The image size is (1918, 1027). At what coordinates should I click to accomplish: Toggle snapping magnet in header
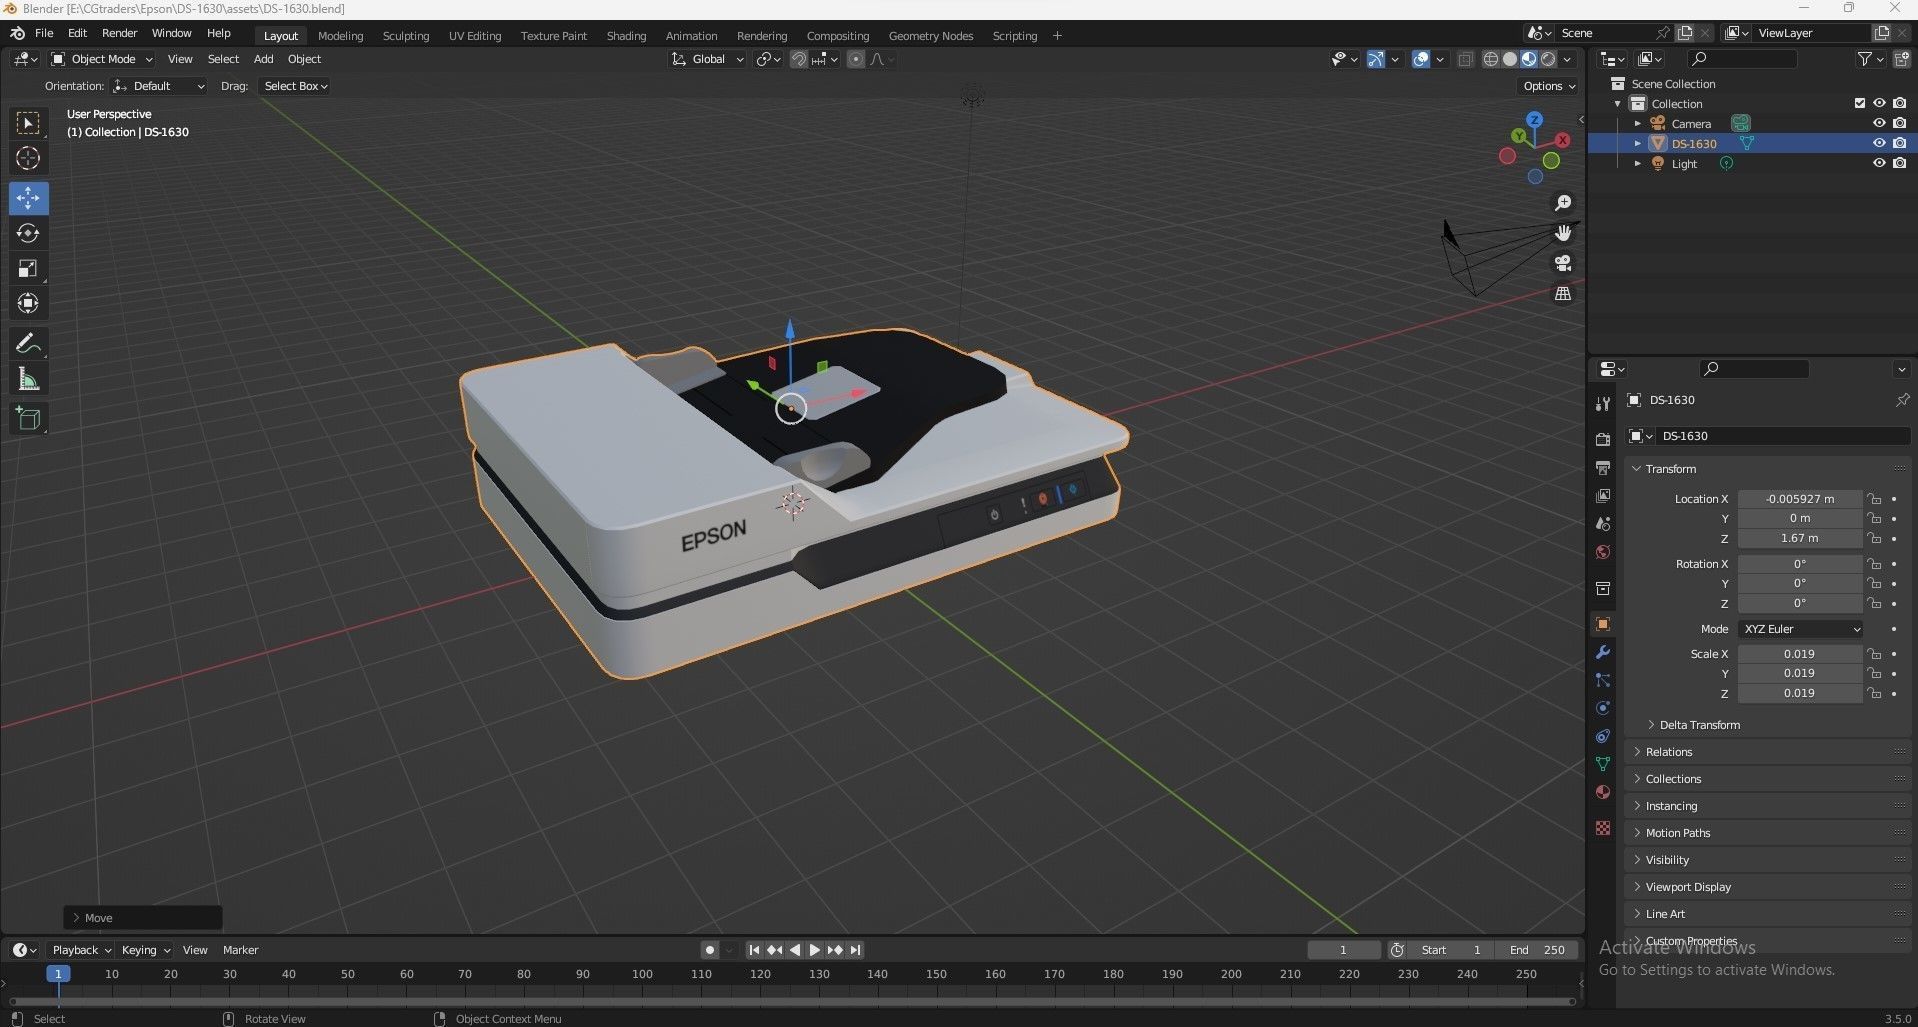[798, 59]
